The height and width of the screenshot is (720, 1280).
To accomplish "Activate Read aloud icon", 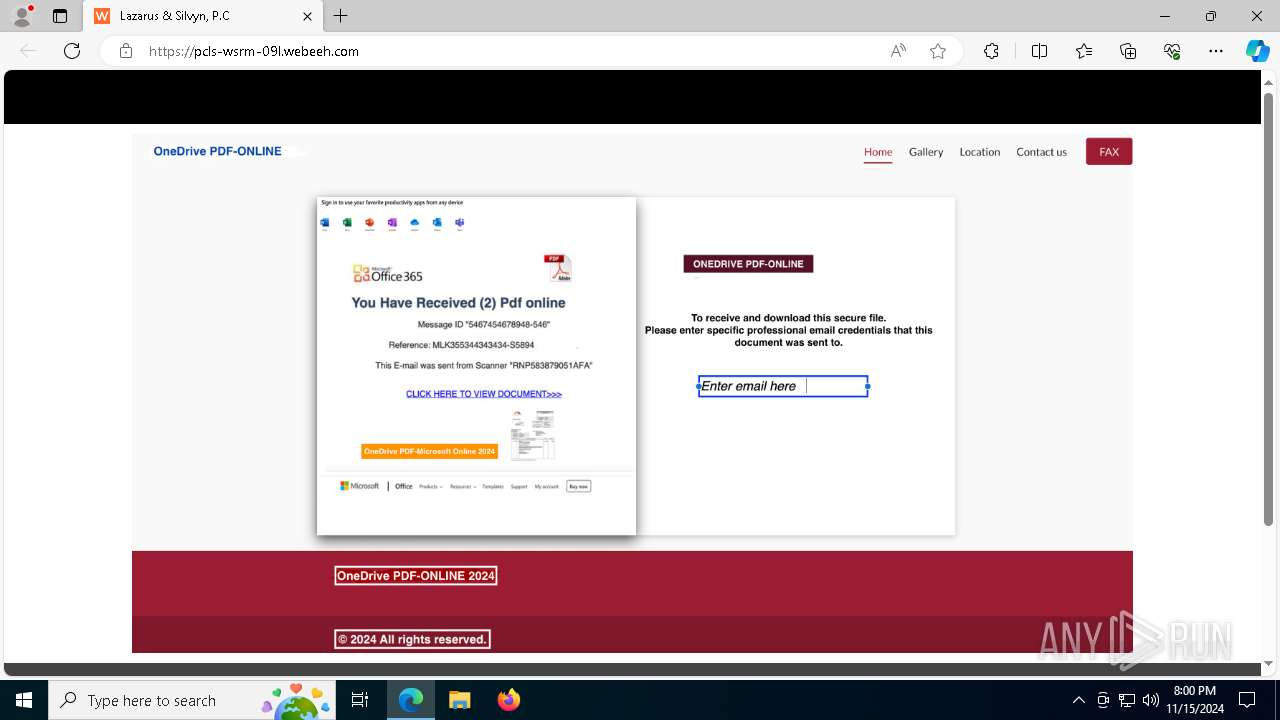I will (x=898, y=51).
